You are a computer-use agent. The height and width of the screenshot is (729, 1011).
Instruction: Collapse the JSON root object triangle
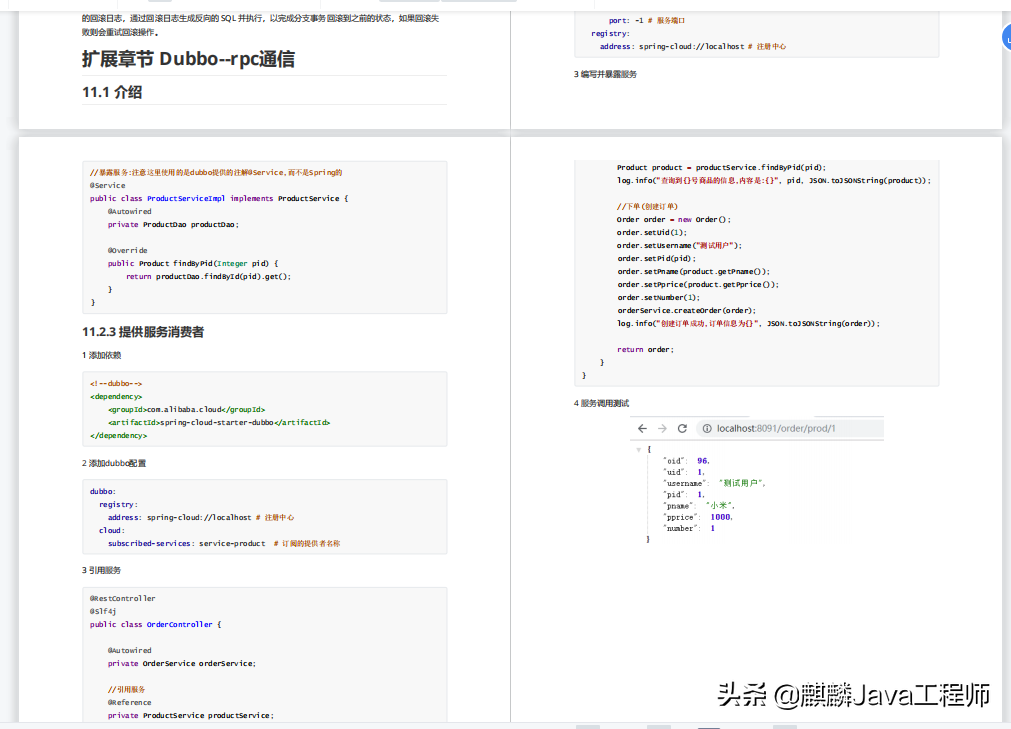pos(638,449)
